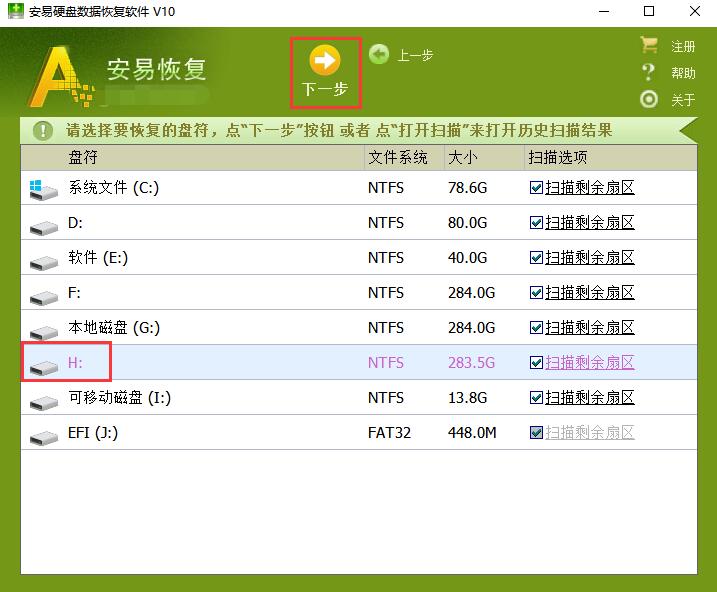The width and height of the screenshot is (717, 592).
Task: Click the drive icon beside 本地磁盘 (G:)
Action: coord(44,332)
